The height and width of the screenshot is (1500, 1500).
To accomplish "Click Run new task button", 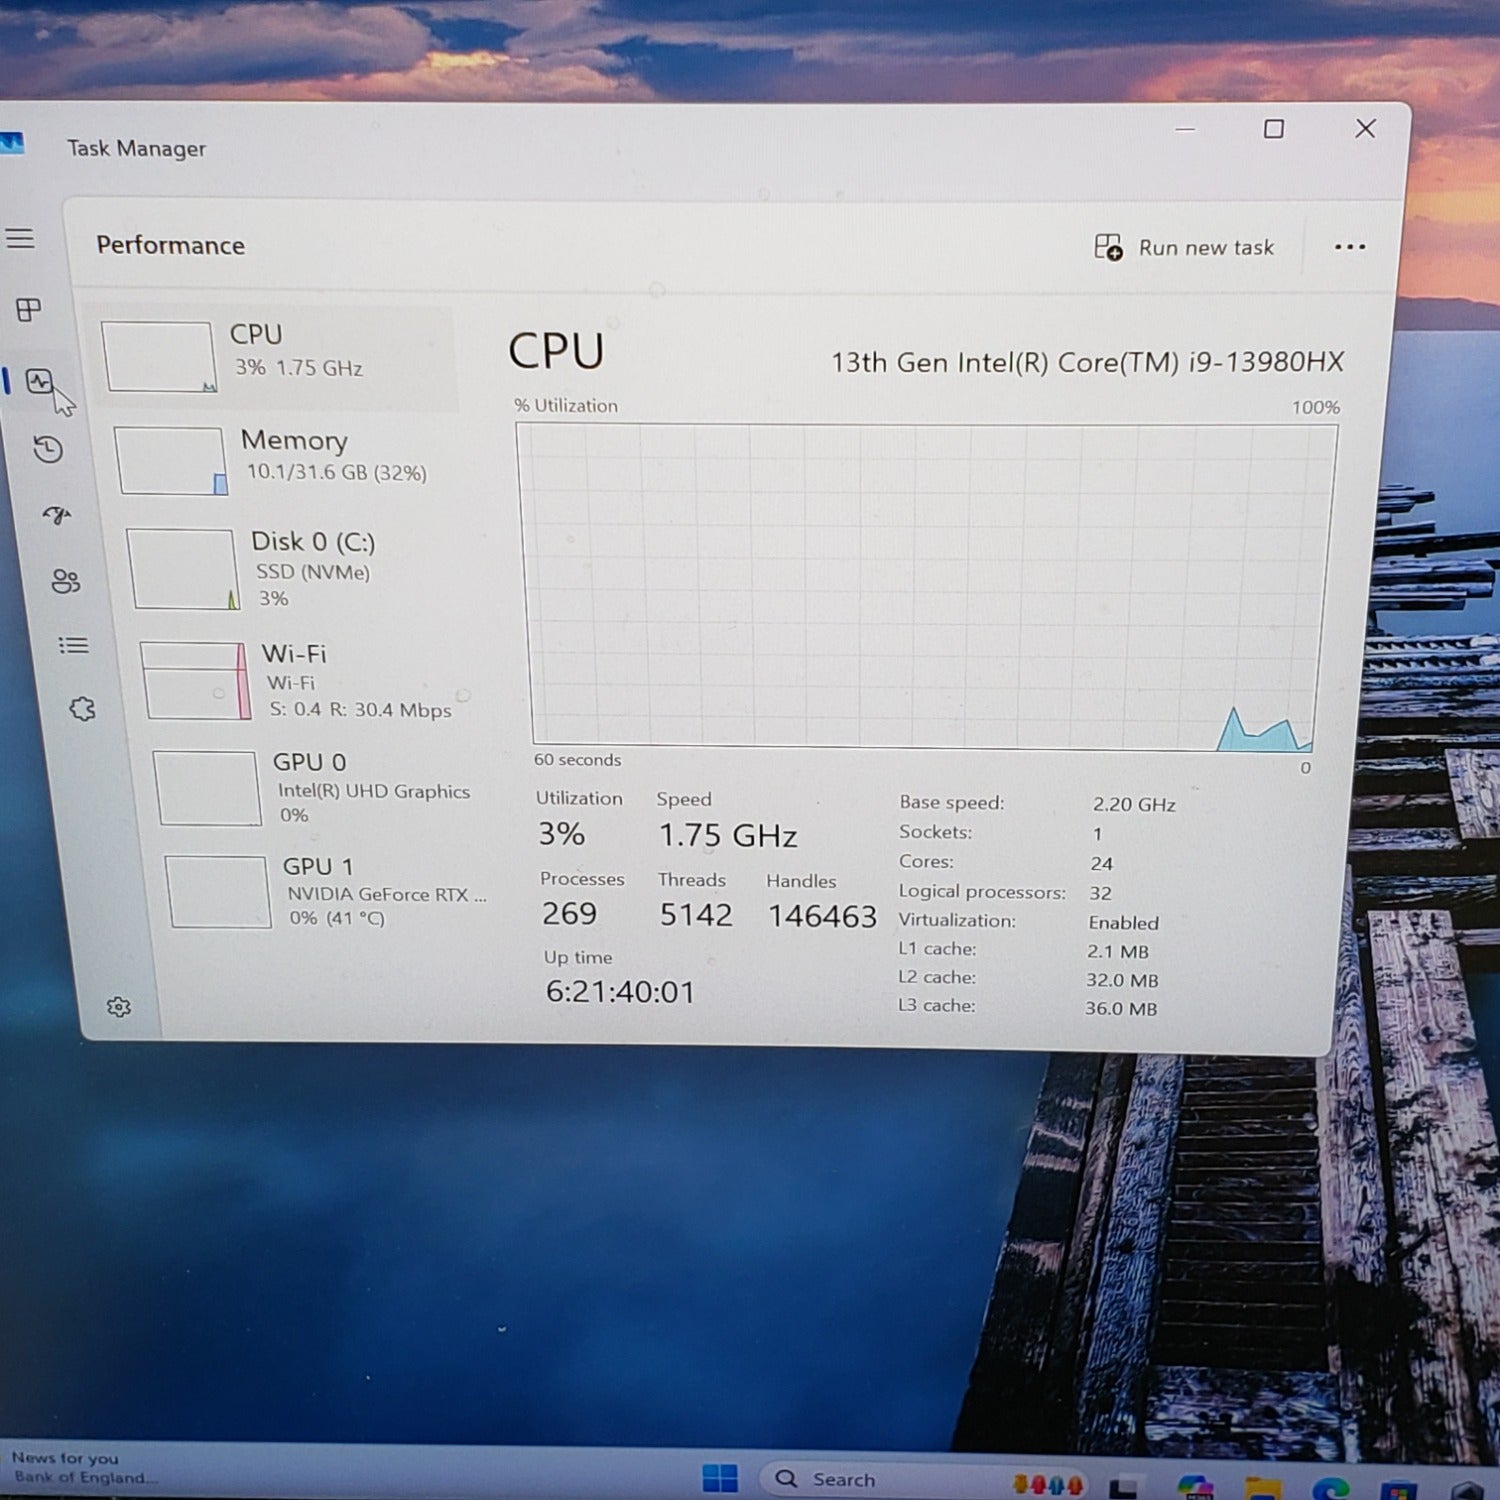I will point(1184,247).
